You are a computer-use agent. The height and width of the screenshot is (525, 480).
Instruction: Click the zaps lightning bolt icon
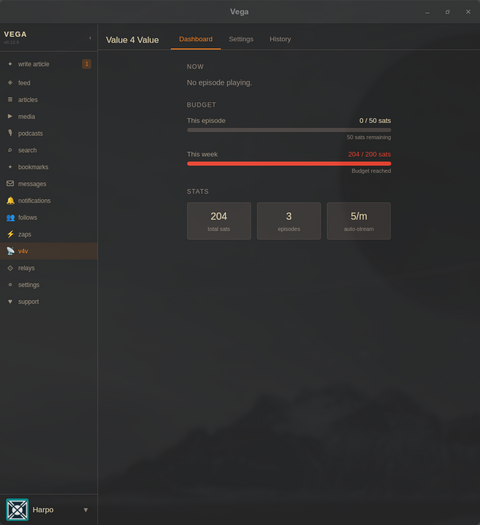pos(10,234)
